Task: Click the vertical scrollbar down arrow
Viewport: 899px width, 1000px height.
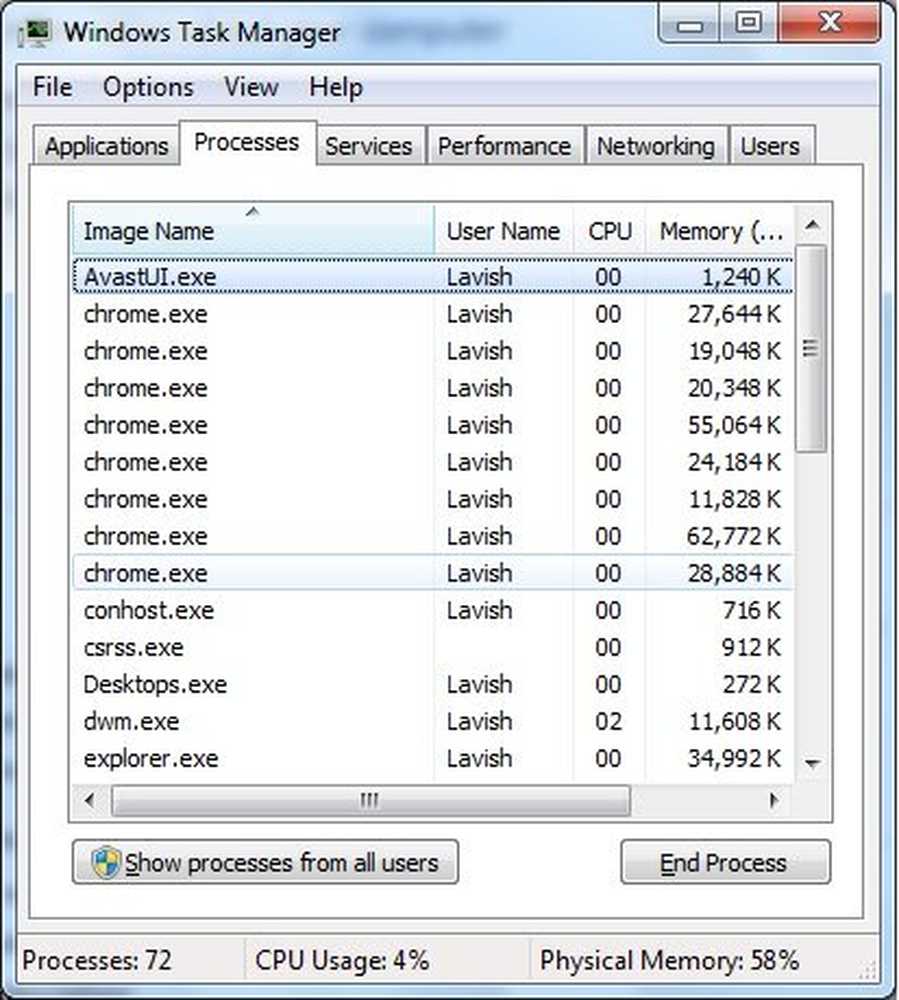Action: [812, 763]
